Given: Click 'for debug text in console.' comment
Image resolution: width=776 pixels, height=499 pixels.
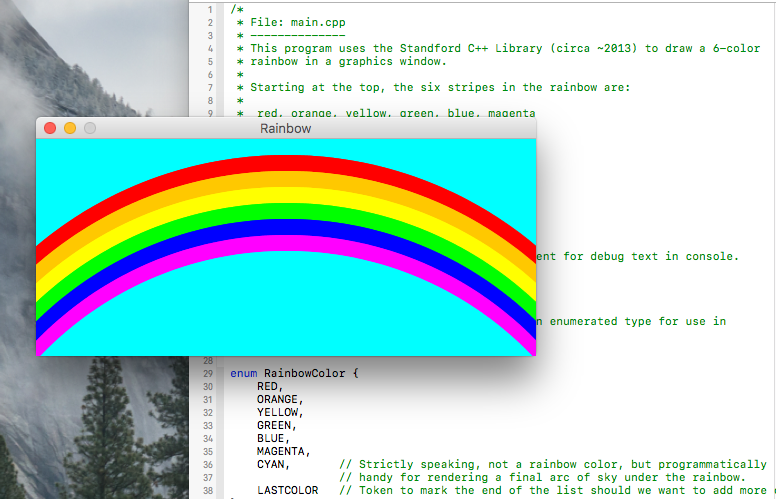Looking at the screenshot, I should click(x=651, y=256).
